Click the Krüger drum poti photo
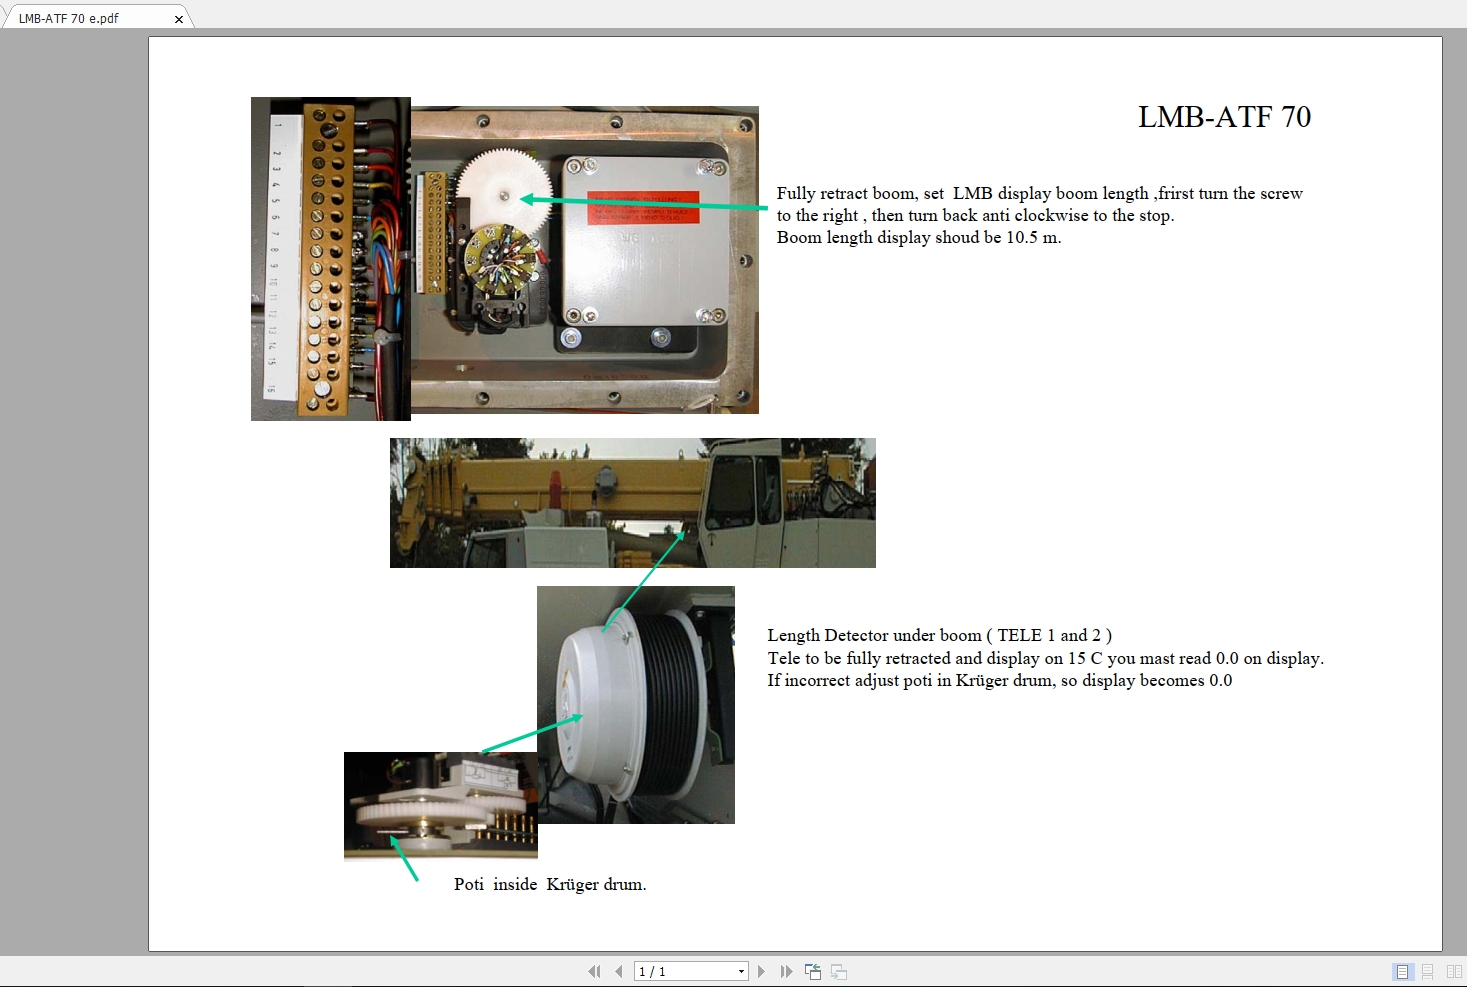Screen dimensions: 1467x987 click(x=440, y=805)
